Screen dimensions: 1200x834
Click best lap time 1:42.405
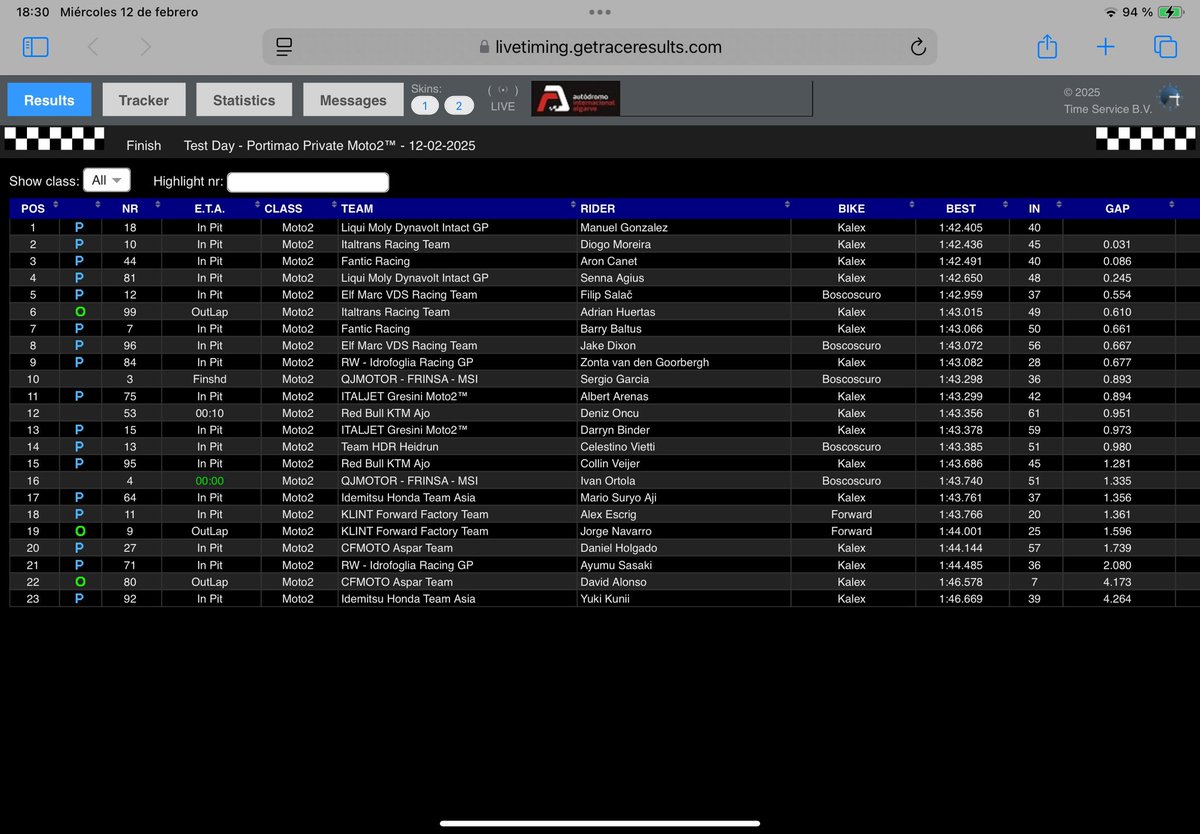(961, 228)
